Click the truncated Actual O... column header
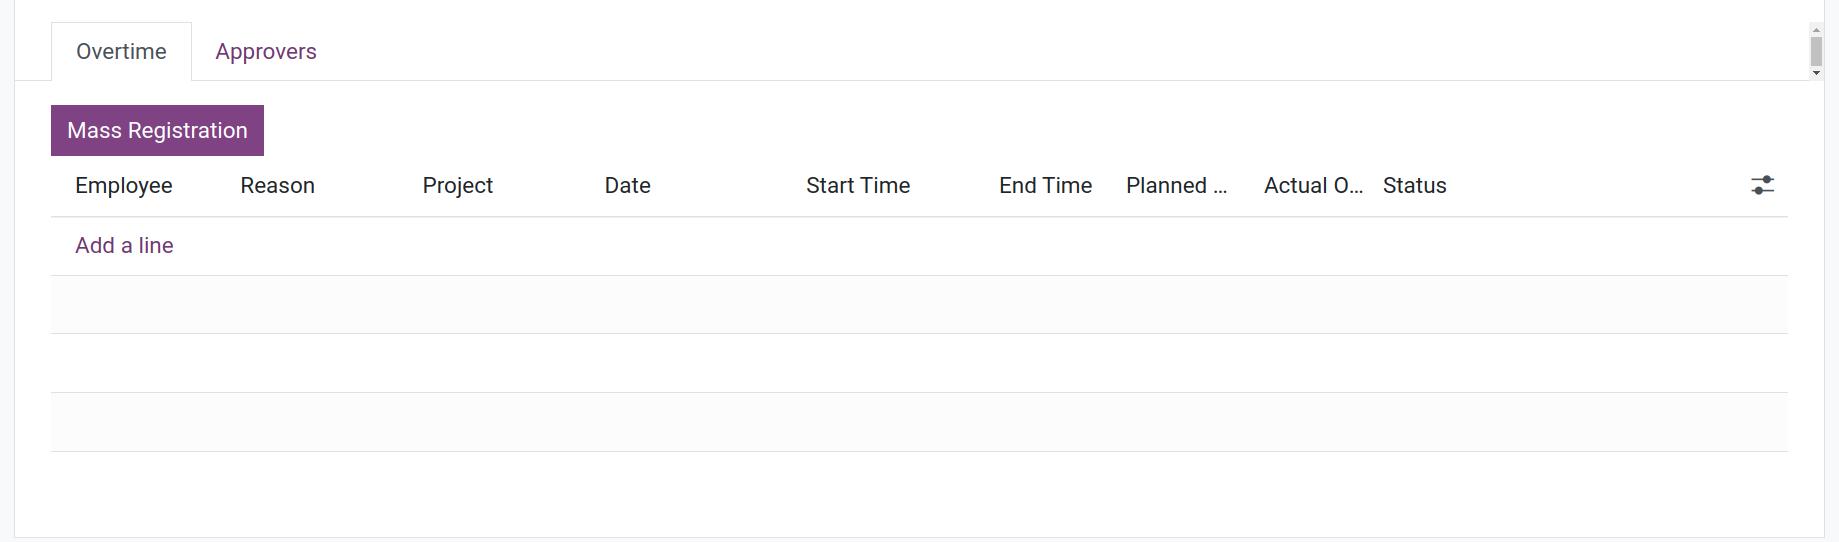 click(x=1313, y=186)
